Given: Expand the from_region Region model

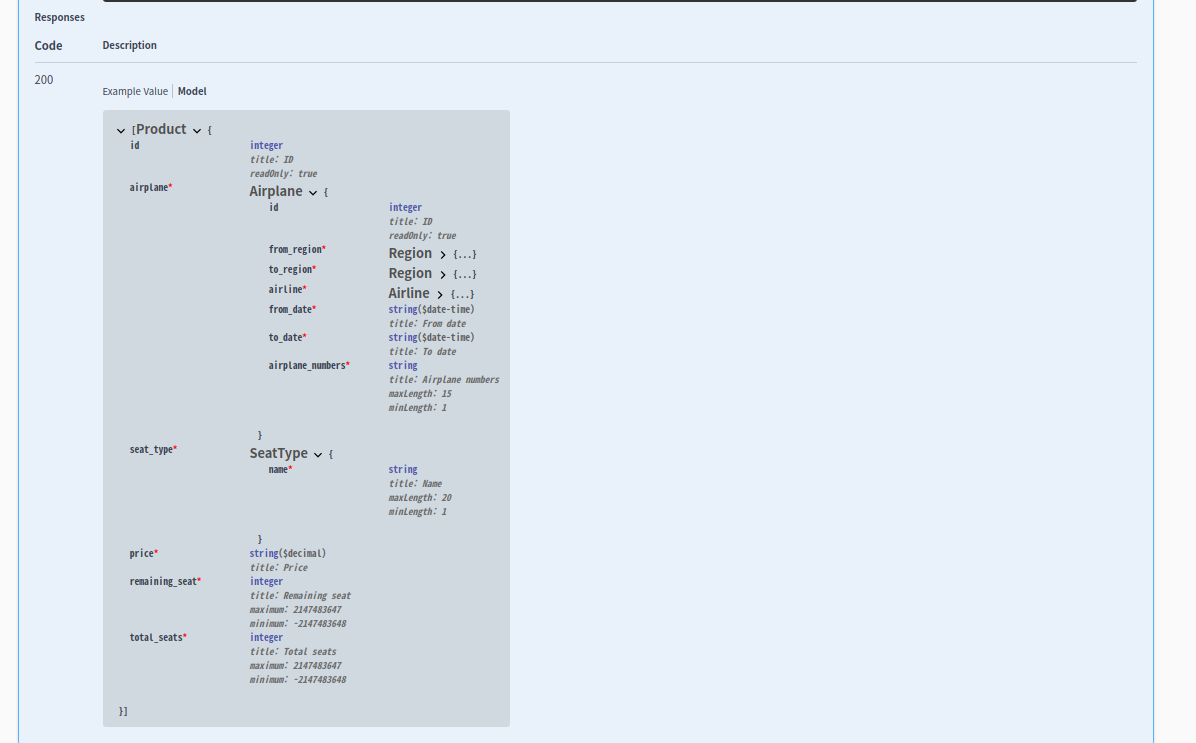Looking at the screenshot, I should [442, 254].
